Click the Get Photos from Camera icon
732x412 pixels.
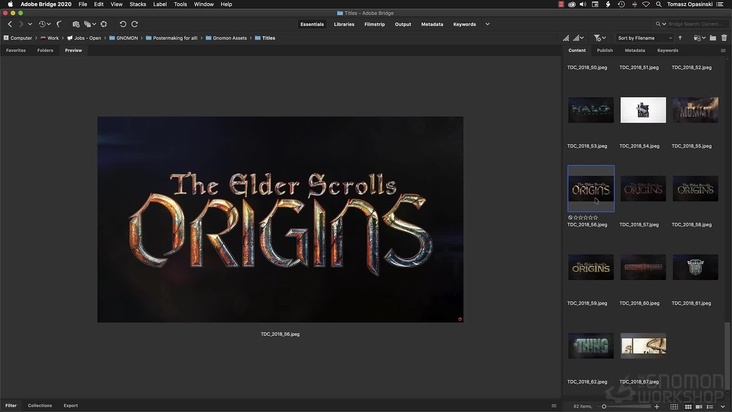pos(76,24)
